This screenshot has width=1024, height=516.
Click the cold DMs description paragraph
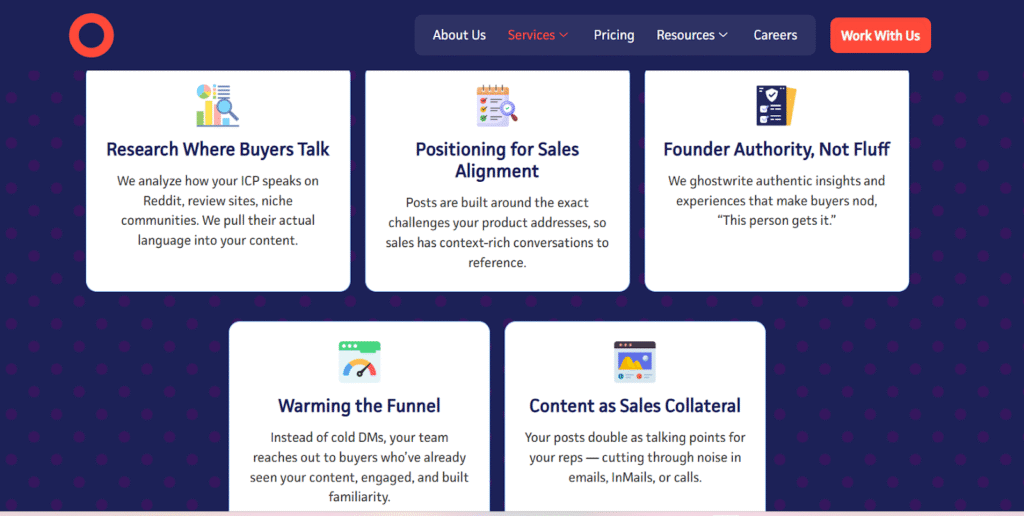tap(359, 467)
